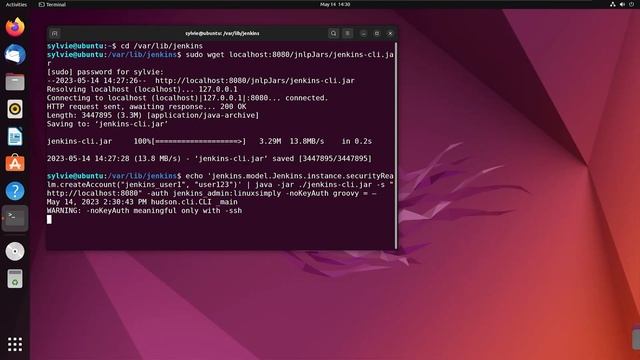Viewport: 640px width, 360px height.
Task: Minimize the terminal window
Action: (363, 33)
